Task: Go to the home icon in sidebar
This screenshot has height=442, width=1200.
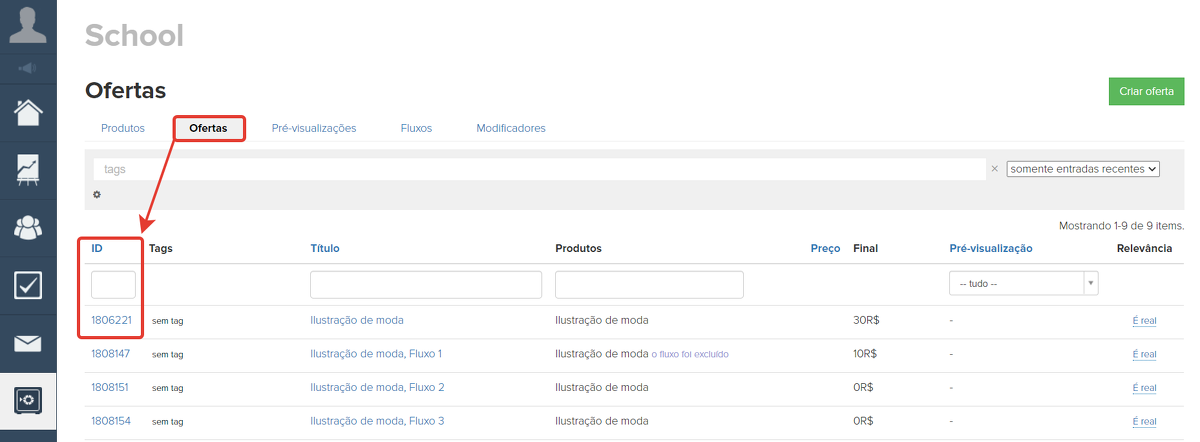Action: click(x=28, y=112)
